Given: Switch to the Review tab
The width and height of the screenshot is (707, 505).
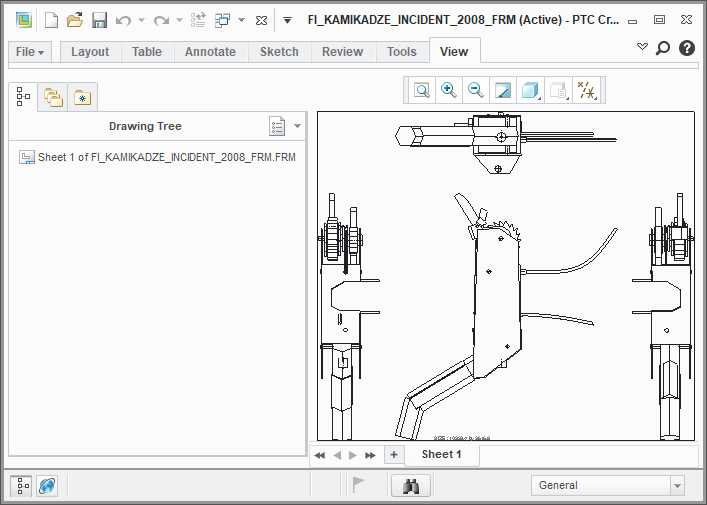Looking at the screenshot, I should pyautogui.click(x=342, y=52).
